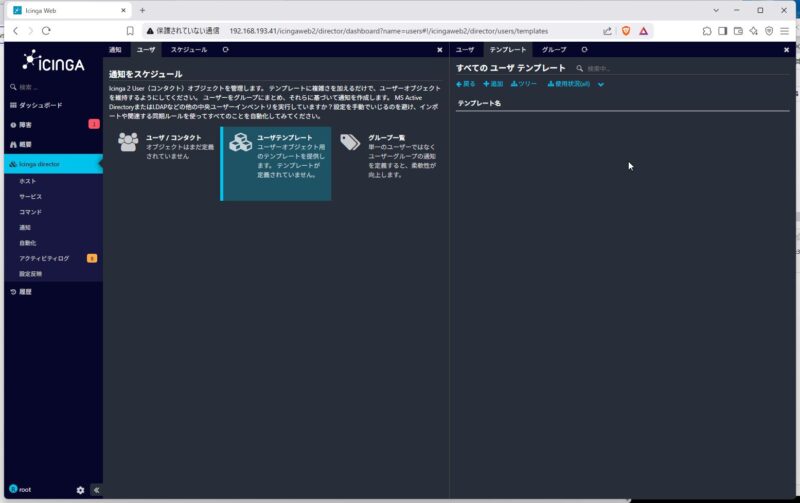Open 通知 in the sidebar submenu
This screenshot has width=800, height=503.
click(x=25, y=228)
